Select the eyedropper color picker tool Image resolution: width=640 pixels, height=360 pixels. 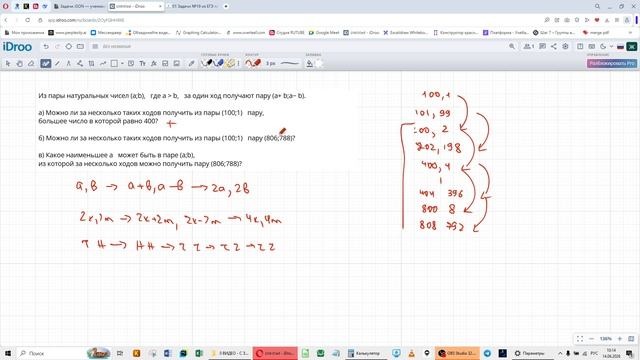pyautogui.click(x=191, y=63)
